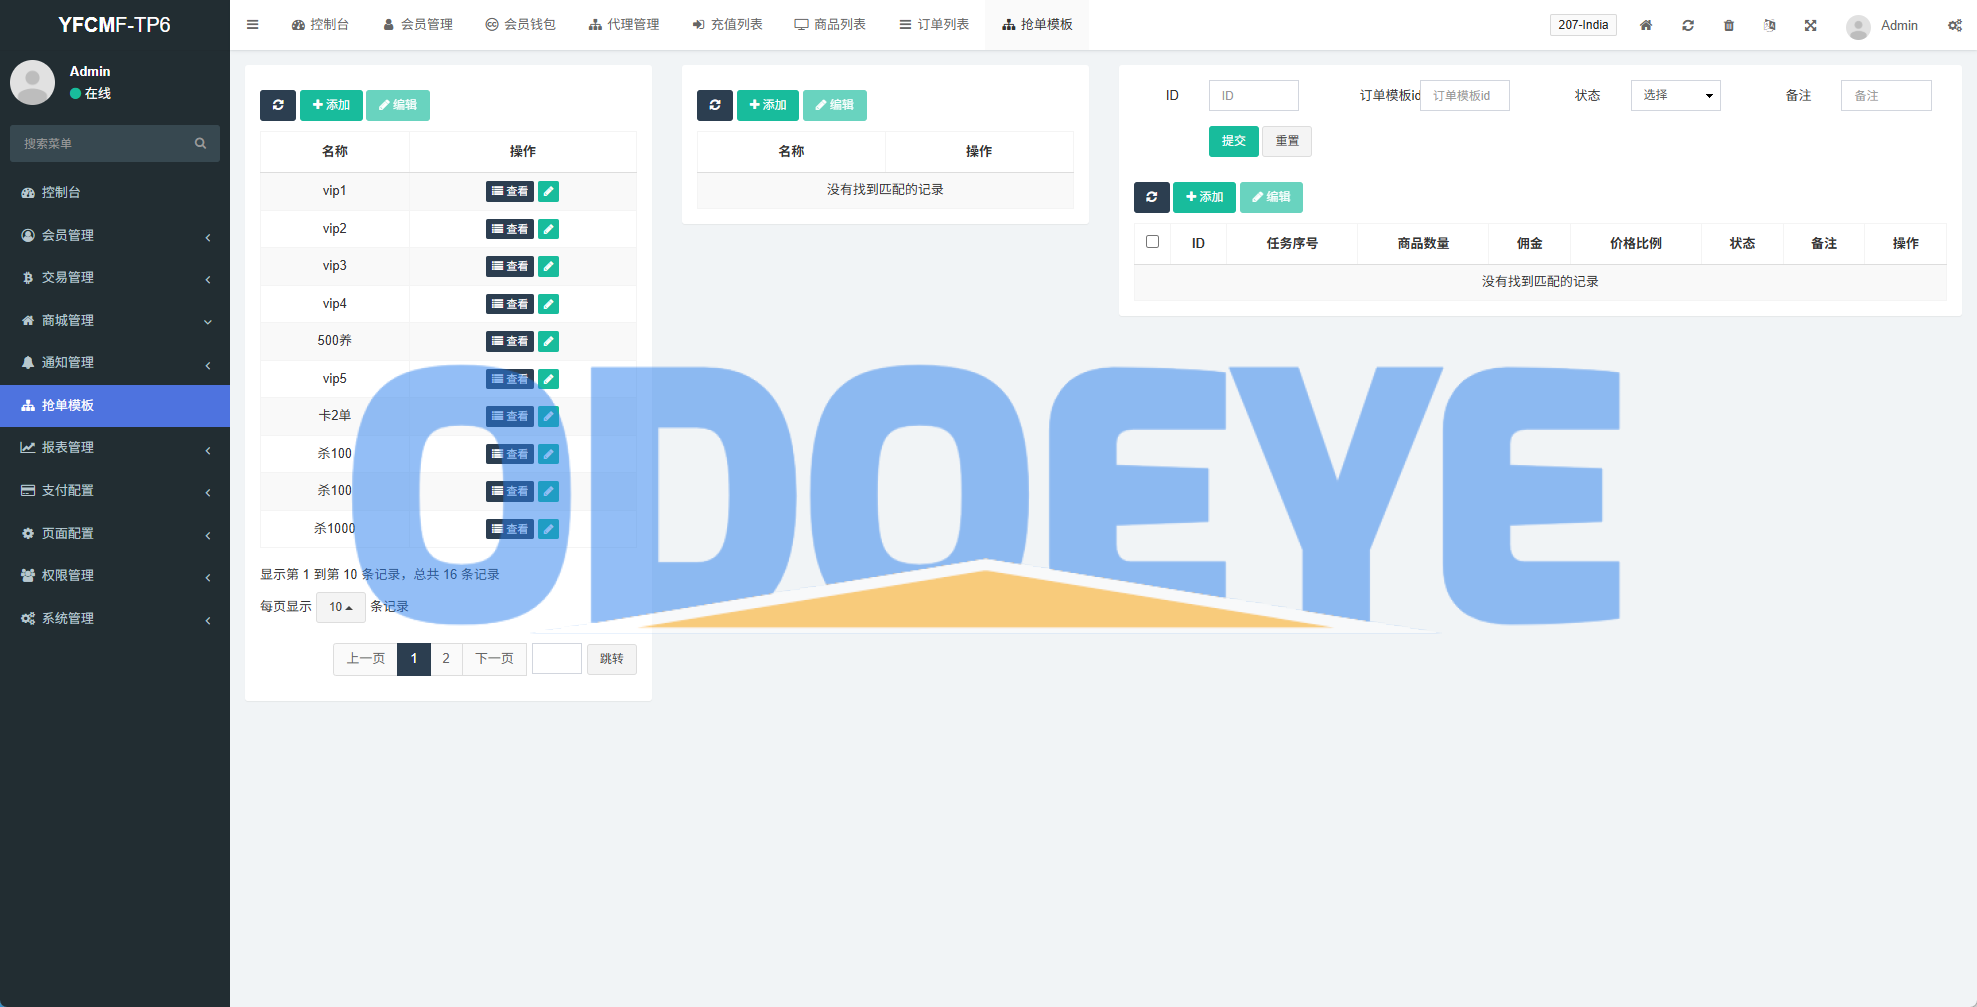The height and width of the screenshot is (1007, 1977).
Task: Tick the select-all checkbox in right table header
Action: point(1152,242)
